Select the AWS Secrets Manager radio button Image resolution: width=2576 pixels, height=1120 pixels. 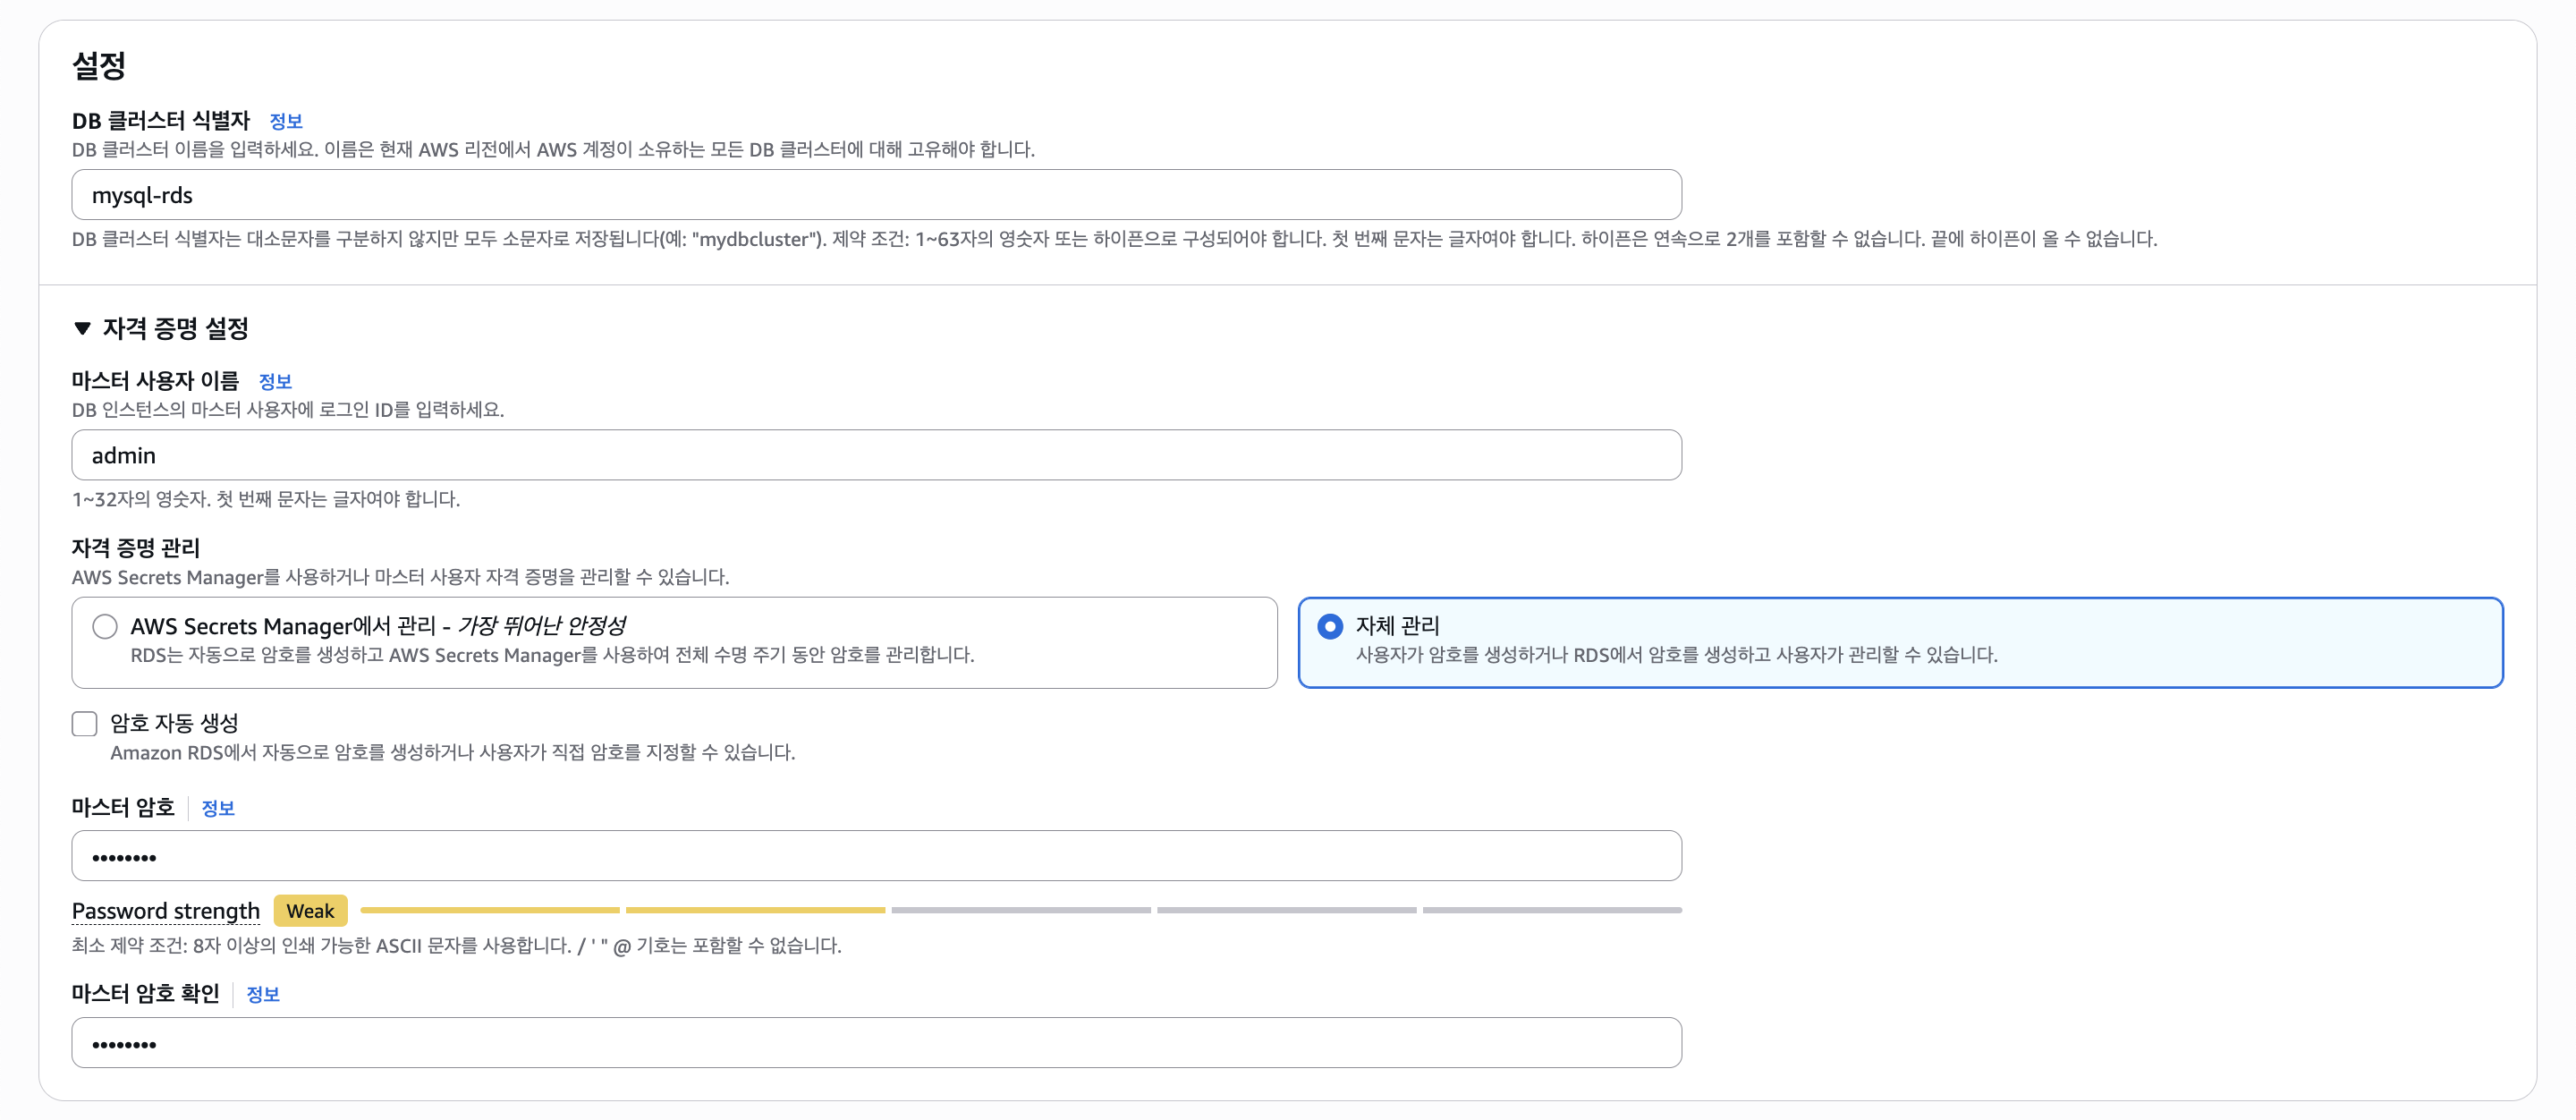point(105,626)
